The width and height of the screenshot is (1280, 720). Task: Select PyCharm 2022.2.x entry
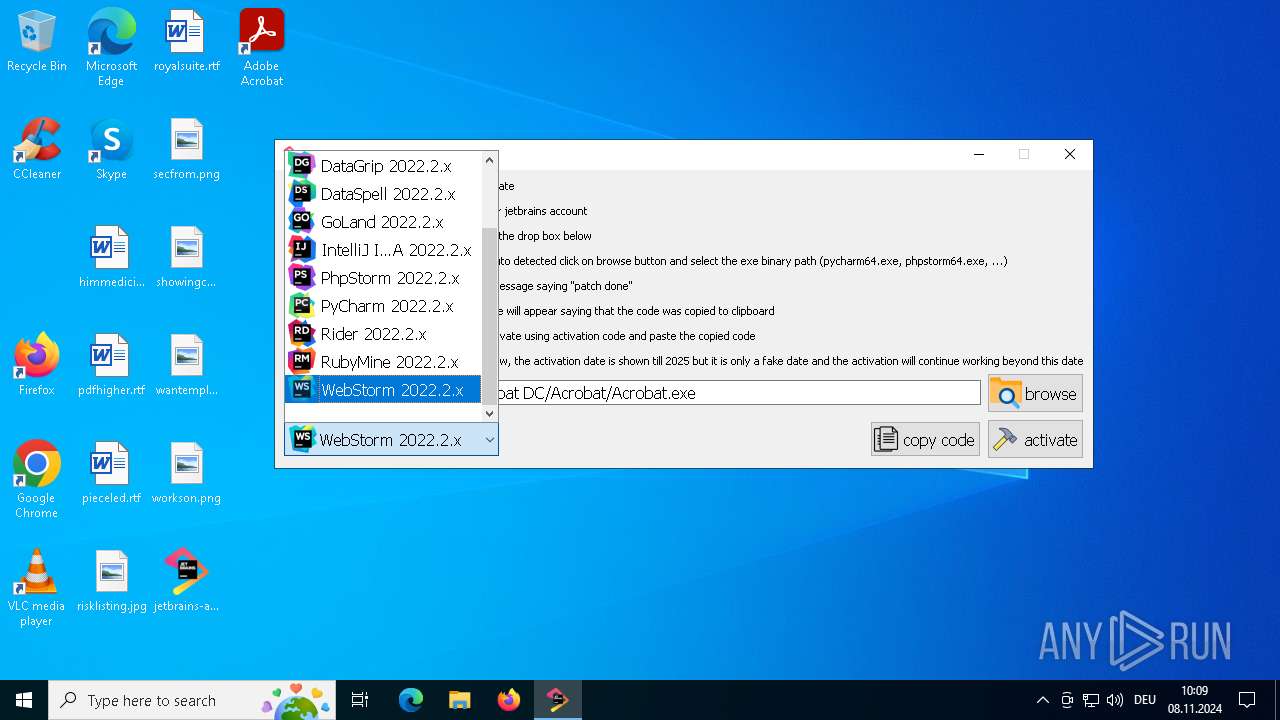[383, 306]
